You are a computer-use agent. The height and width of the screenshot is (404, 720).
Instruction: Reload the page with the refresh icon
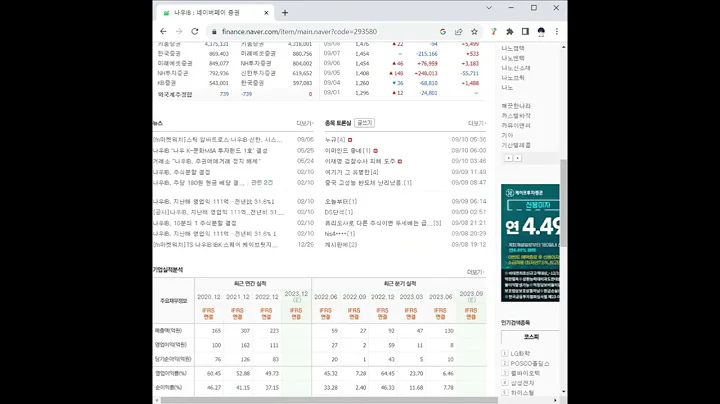pos(195,32)
